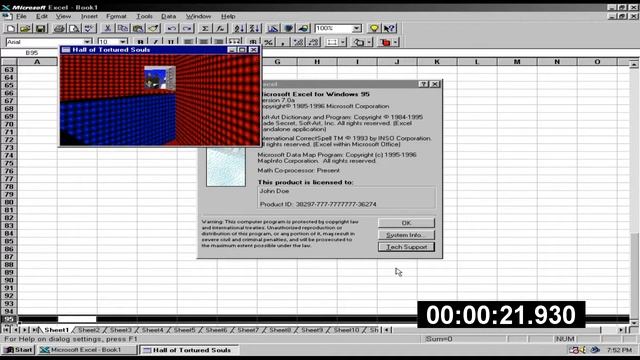Launch the Function Wizard fx icon
This screenshot has width=640, height=360.
click(220, 28)
